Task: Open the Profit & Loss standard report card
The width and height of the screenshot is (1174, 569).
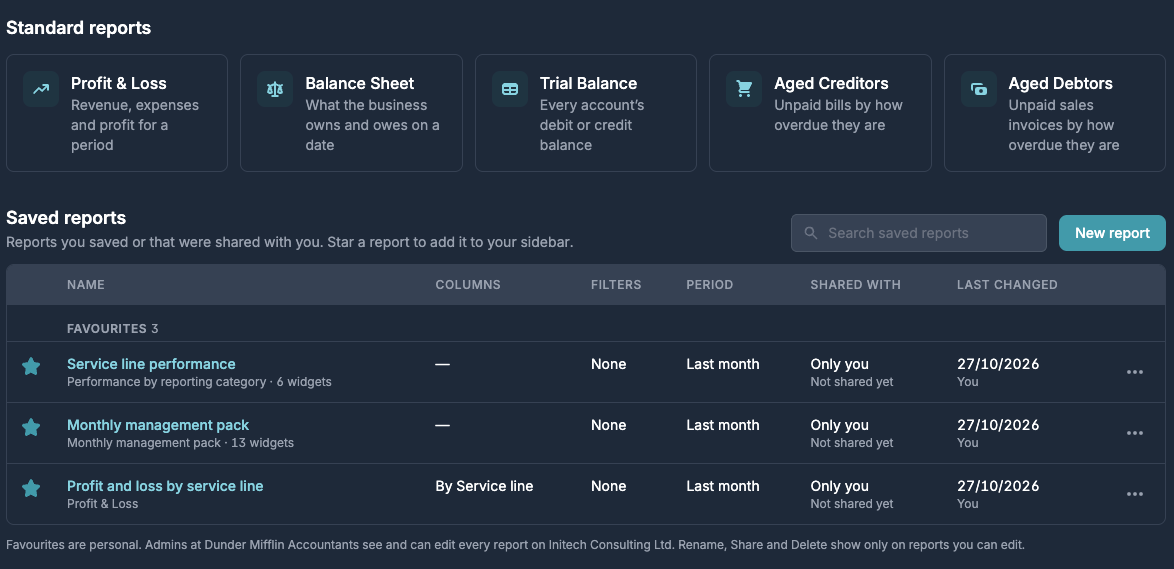Action: coord(117,113)
